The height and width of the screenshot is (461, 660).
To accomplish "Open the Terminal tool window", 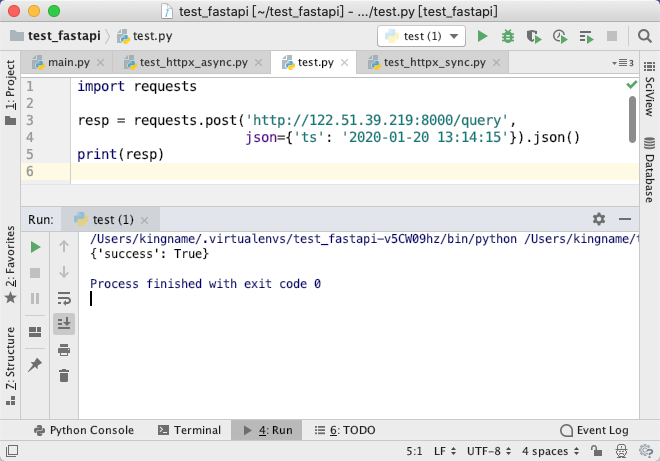I will click(189, 430).
